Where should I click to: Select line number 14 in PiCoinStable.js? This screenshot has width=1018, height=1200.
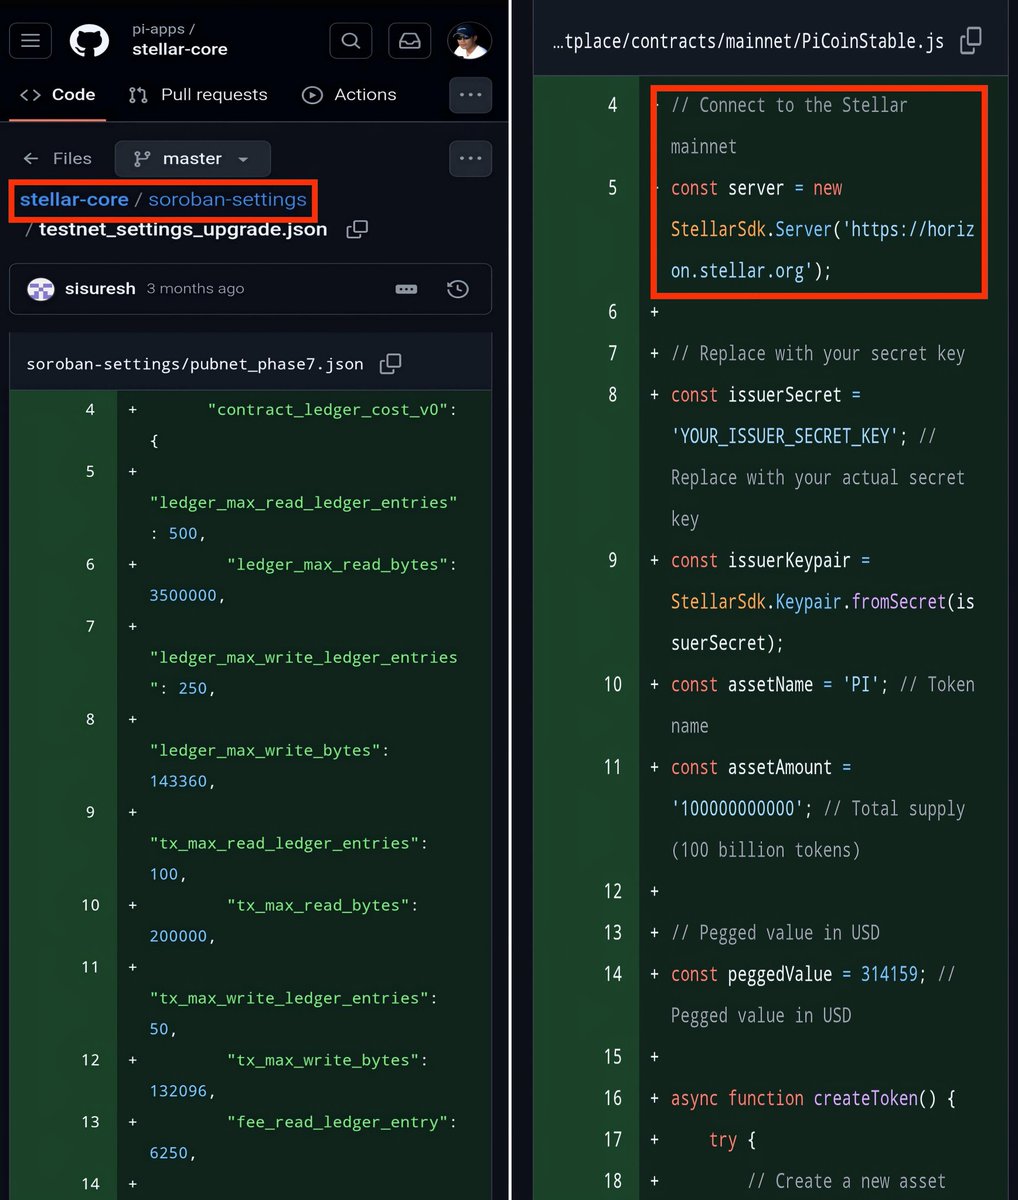point(612,975)
